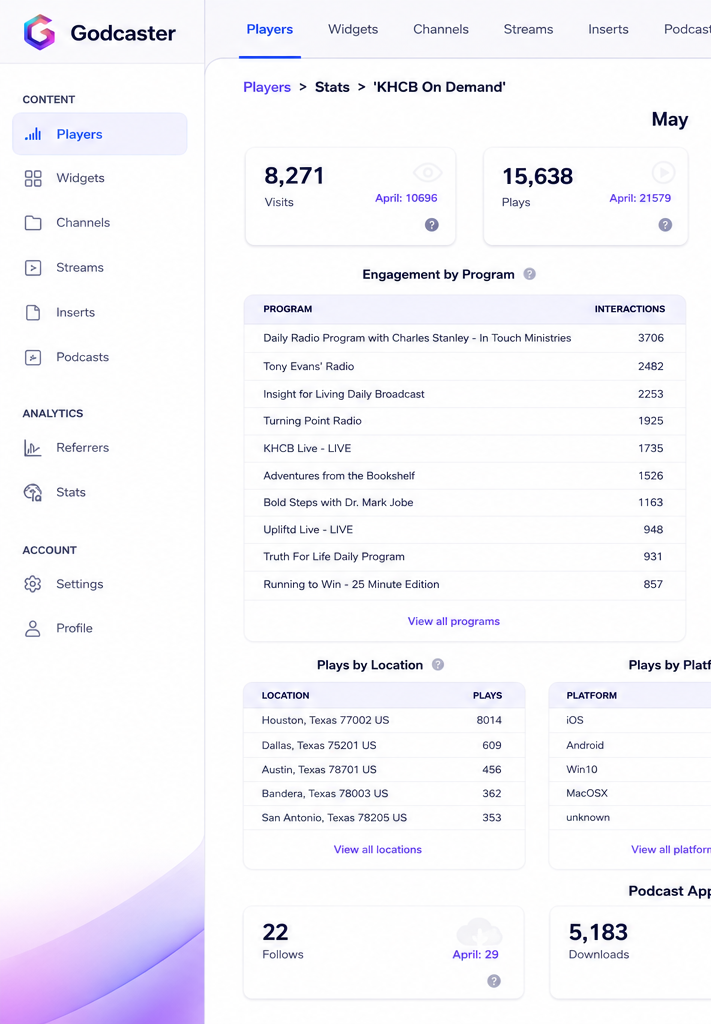Click Daily Radio Program with Charles Stanley row
The image size is (711, 1024).
(x=464, y=338)
